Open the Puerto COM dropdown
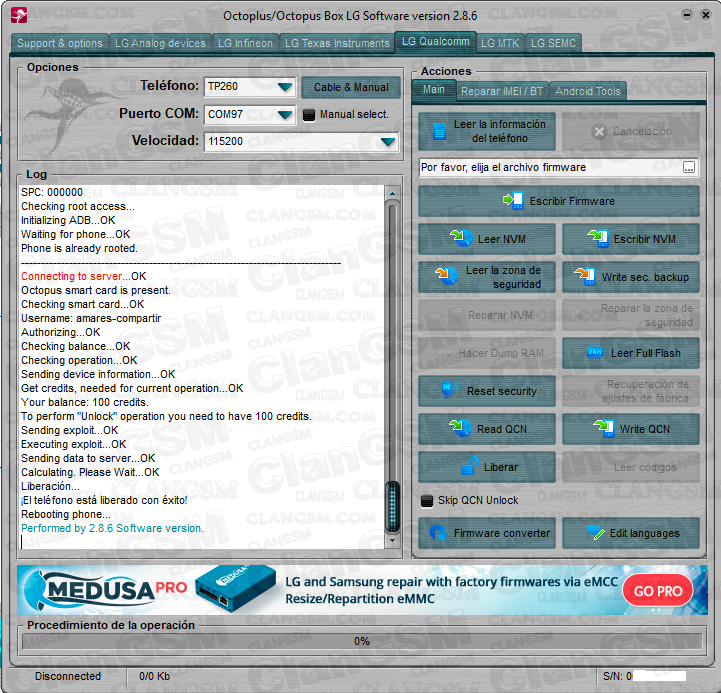Screen dimensions: 721x693 285,114
